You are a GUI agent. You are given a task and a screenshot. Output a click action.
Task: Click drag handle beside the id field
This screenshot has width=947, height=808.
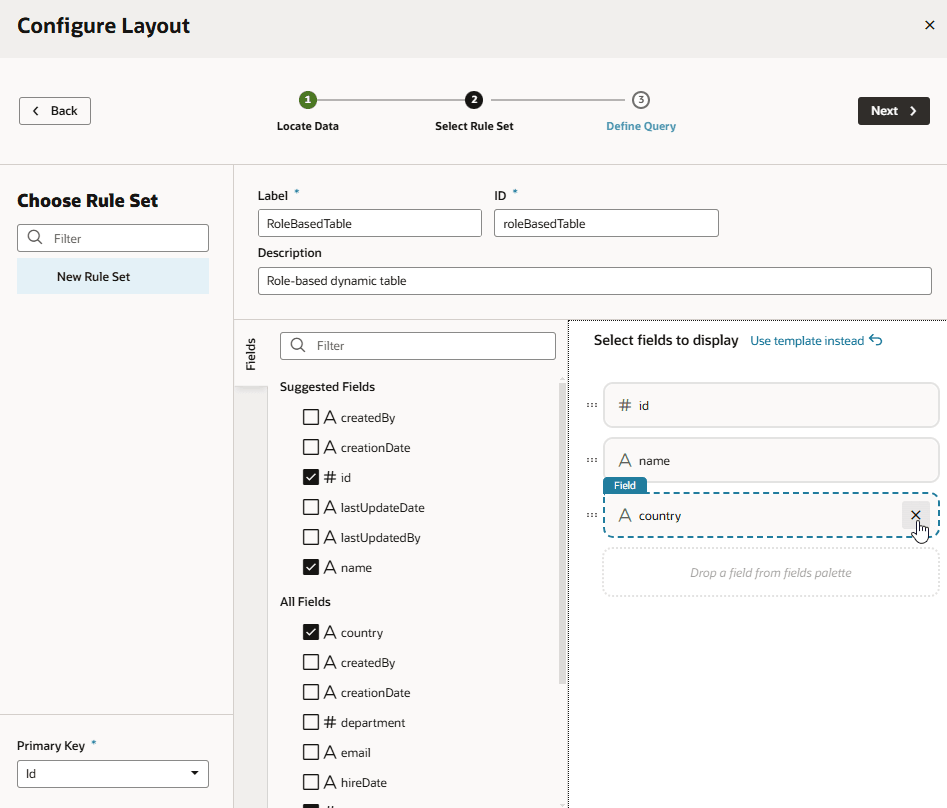[592, 405]
